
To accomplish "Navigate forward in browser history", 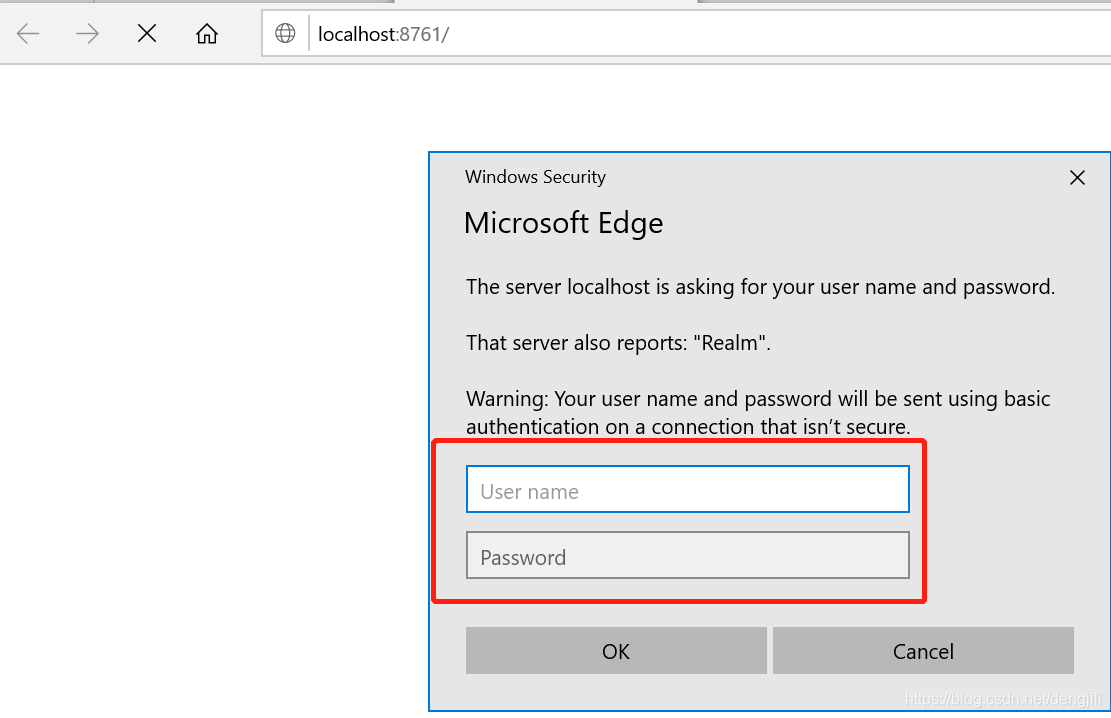I will (87, 33).
